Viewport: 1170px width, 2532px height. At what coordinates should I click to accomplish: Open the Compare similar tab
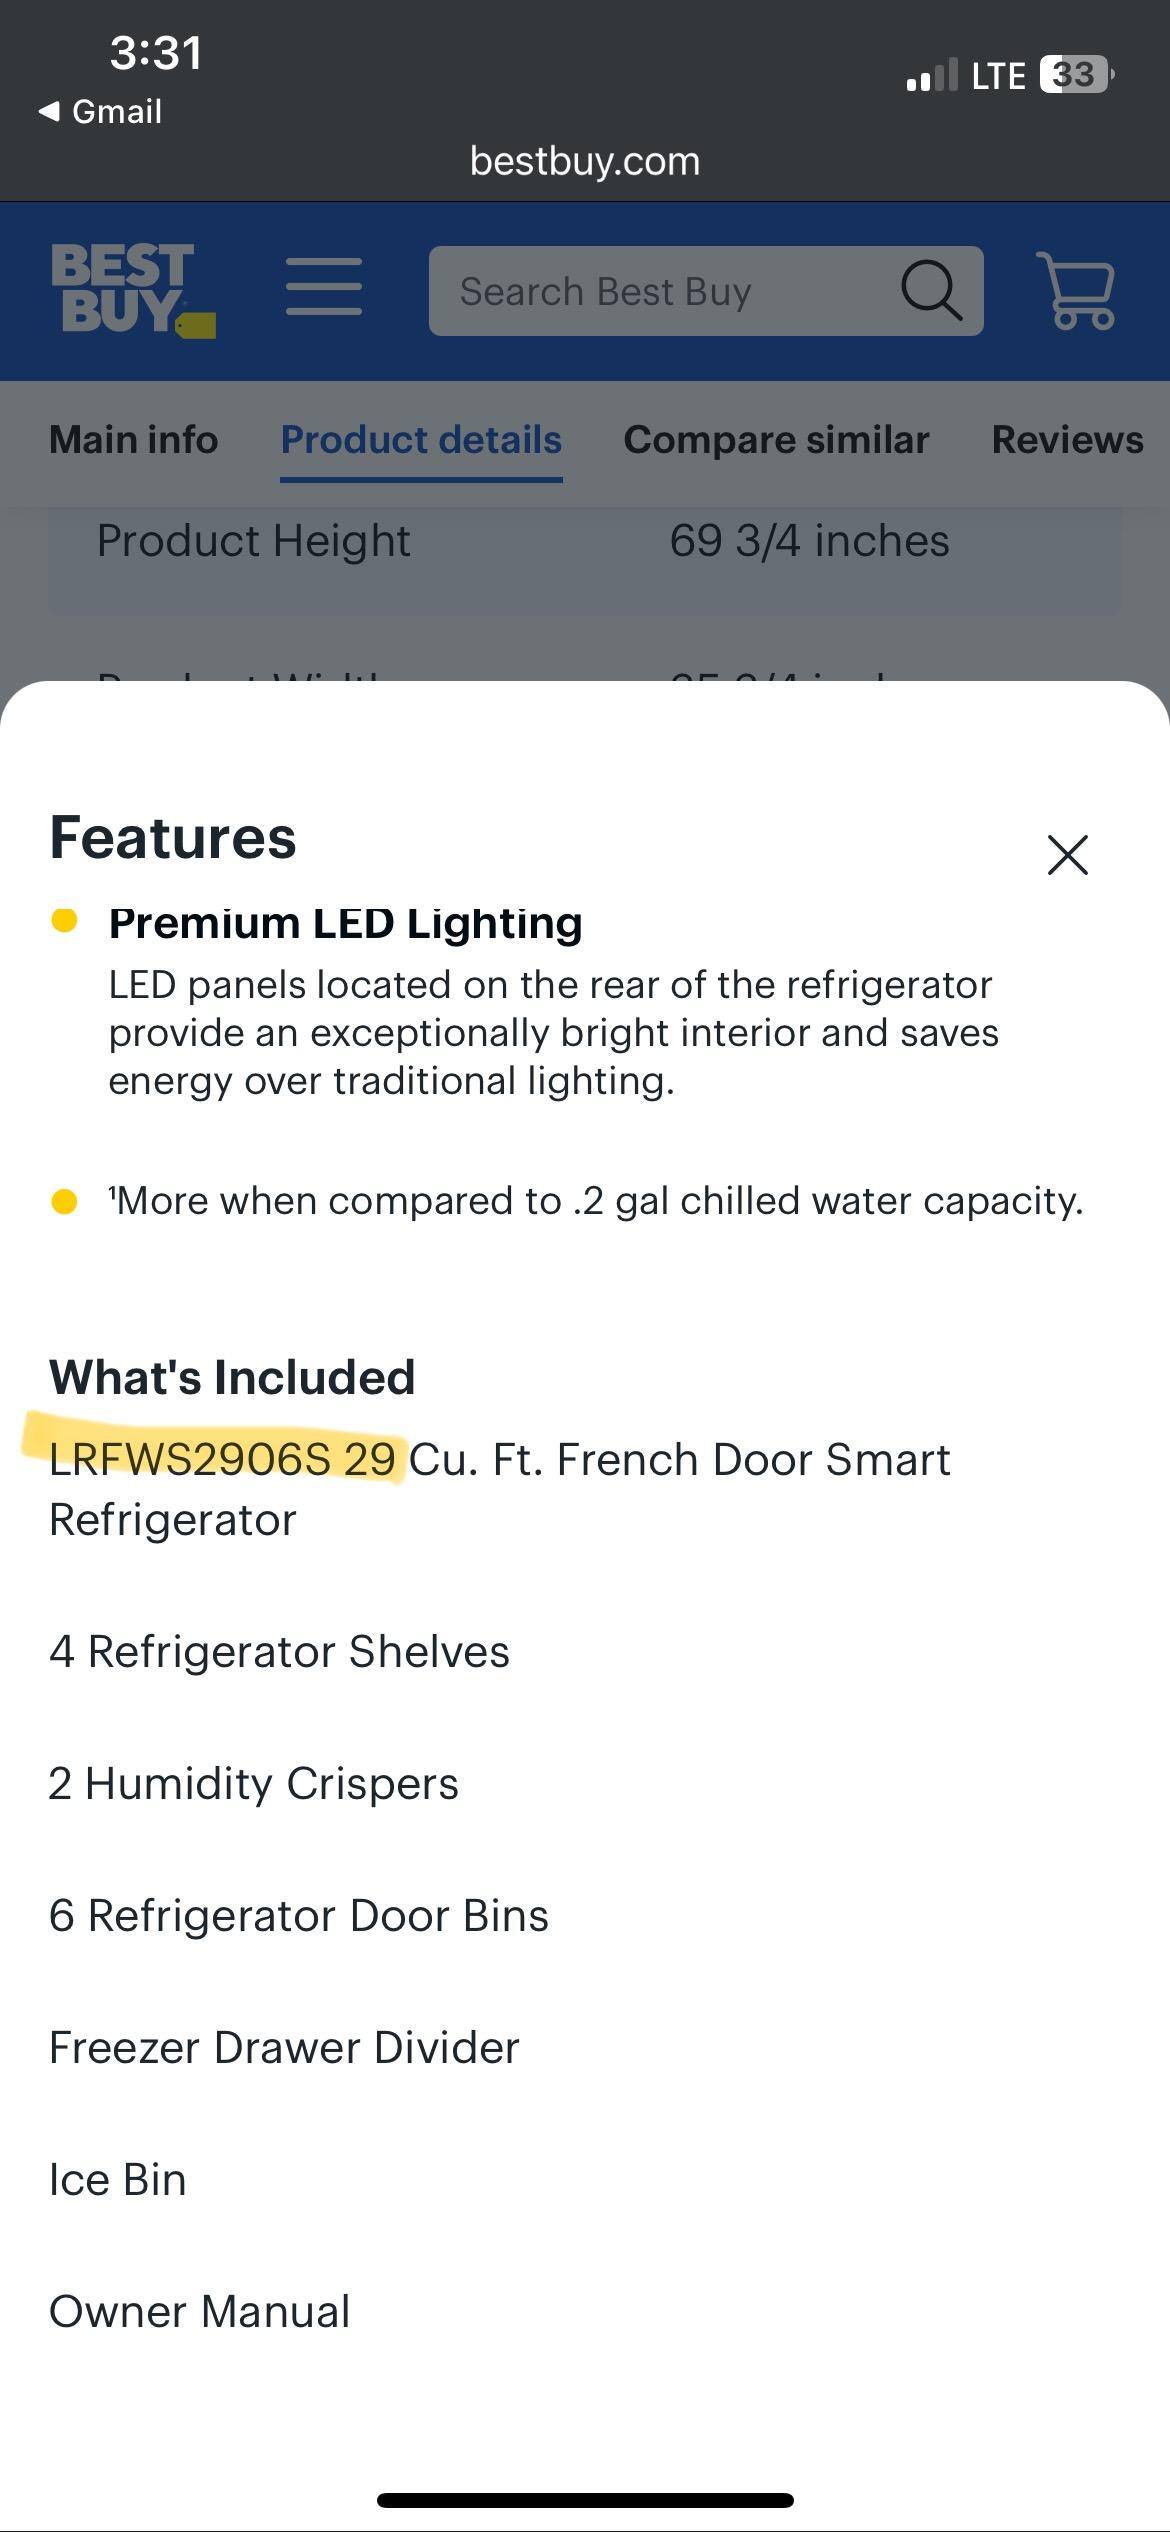(x=776, y=440)
